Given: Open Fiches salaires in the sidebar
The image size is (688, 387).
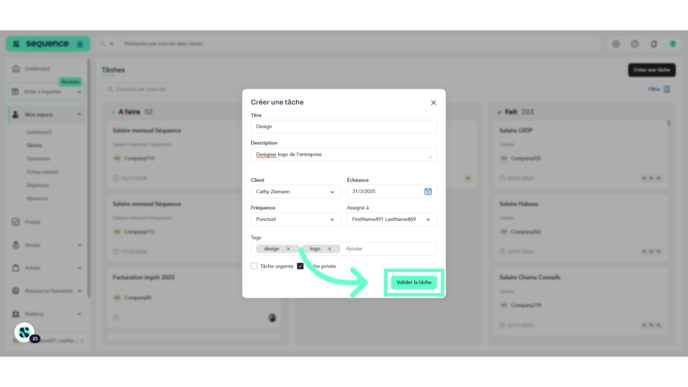Looking at the screenshot, I should pos(42,172).
